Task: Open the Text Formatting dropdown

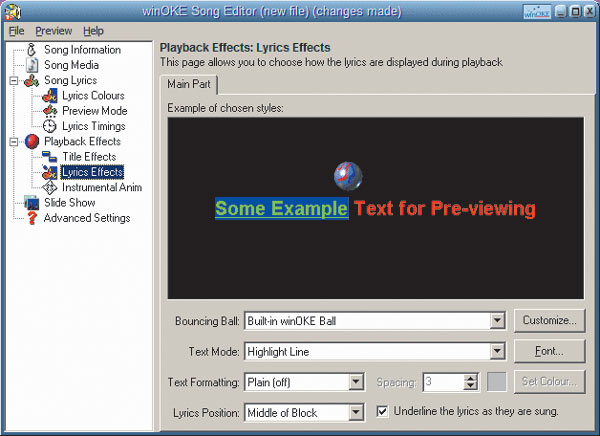Action: point(355,381)
